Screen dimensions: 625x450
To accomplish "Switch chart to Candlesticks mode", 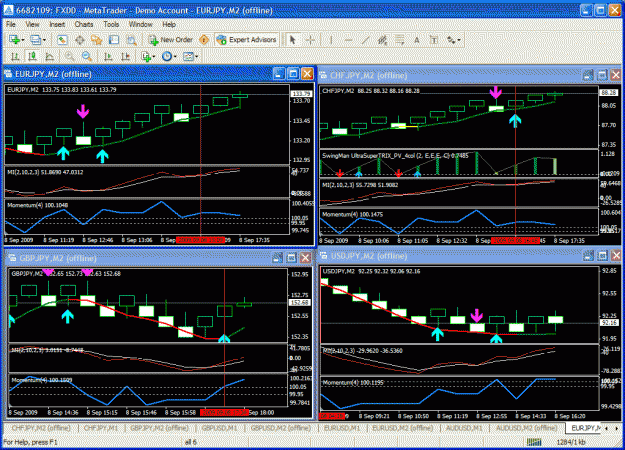I will tap(32, 57).
